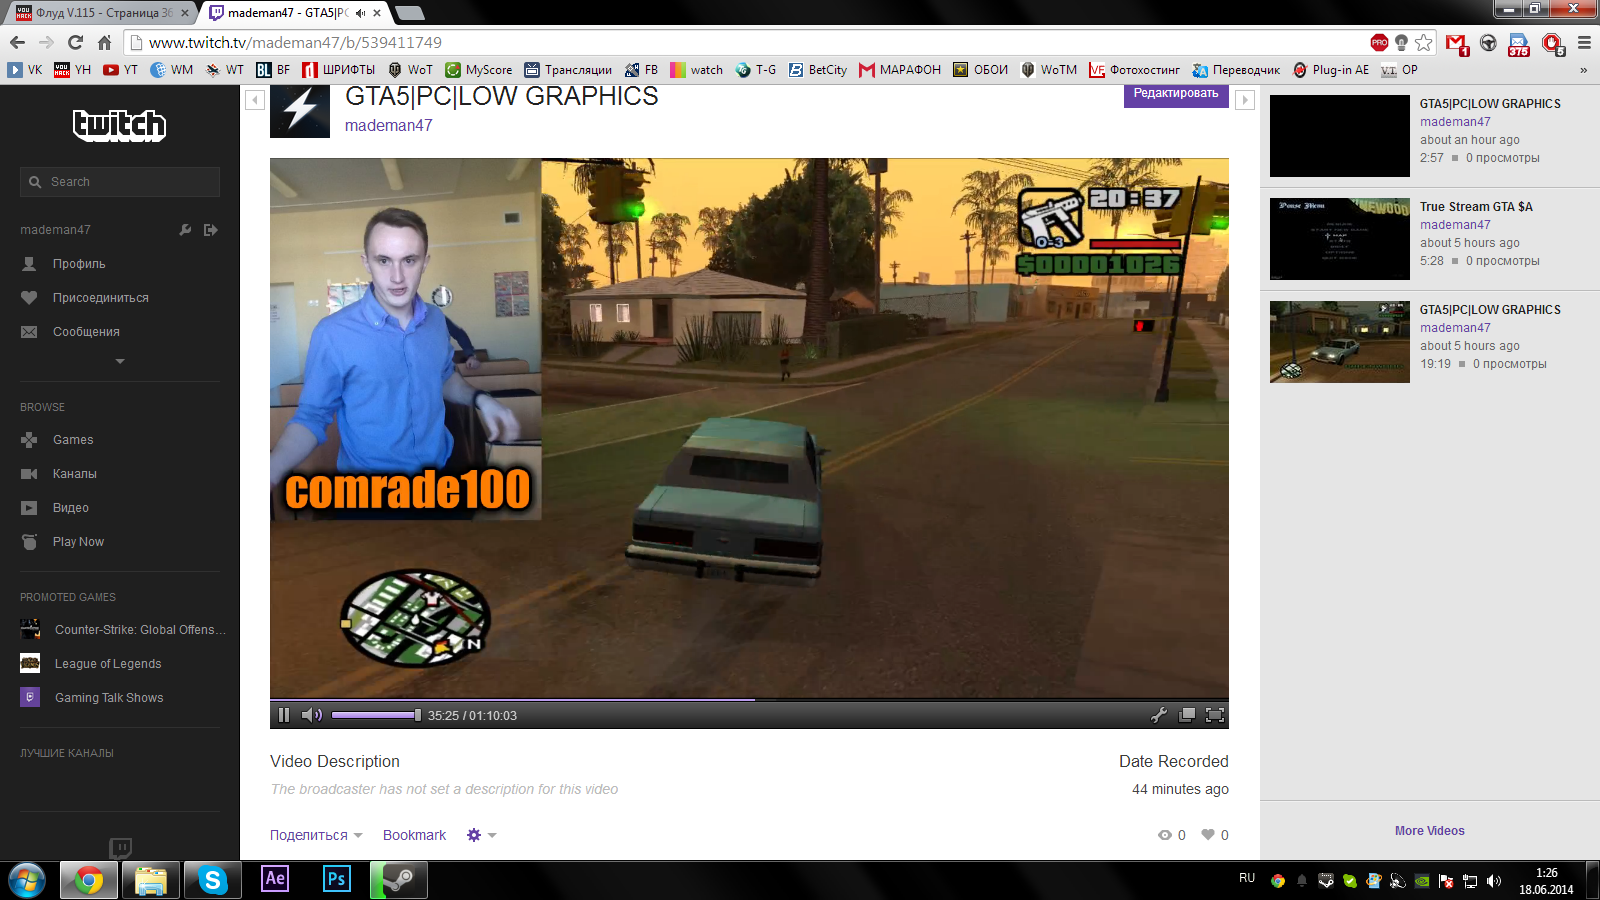The image size is (1600, 900).
Task: Open WoT bookmark
Action: point(410,70)
